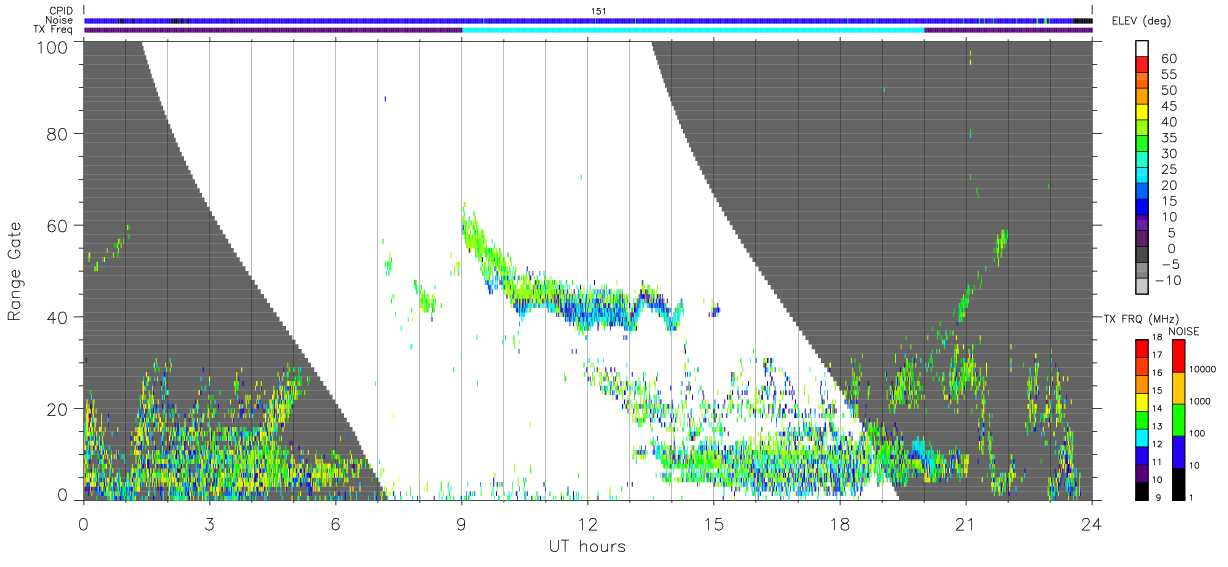Click x-axis tick label 15
This screenshot has height=567, width=1228.
(714, 523)
